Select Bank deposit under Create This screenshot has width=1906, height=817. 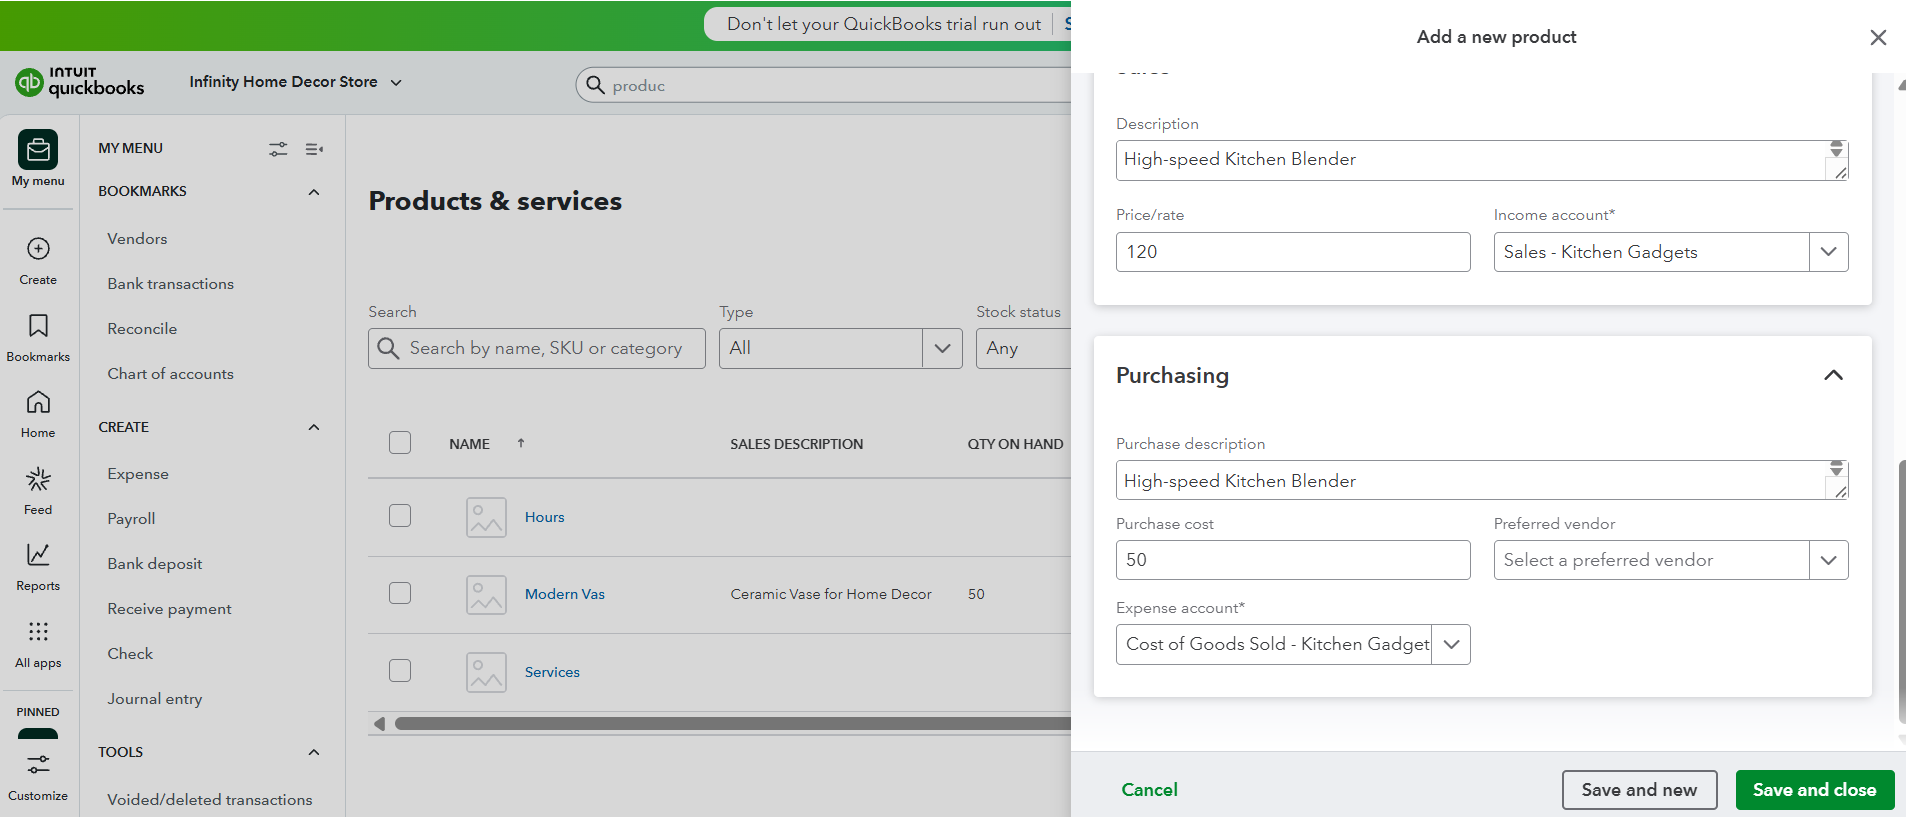point(155,564)
